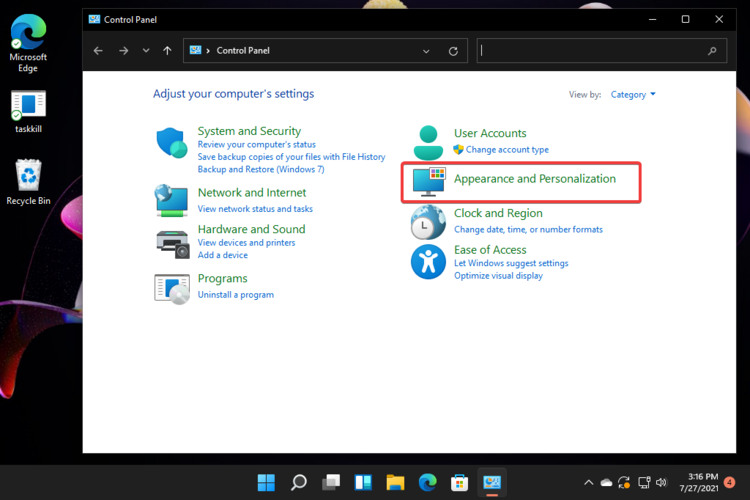Click the breadcrumb chevron before Control Panel

[x=208, y=51]
